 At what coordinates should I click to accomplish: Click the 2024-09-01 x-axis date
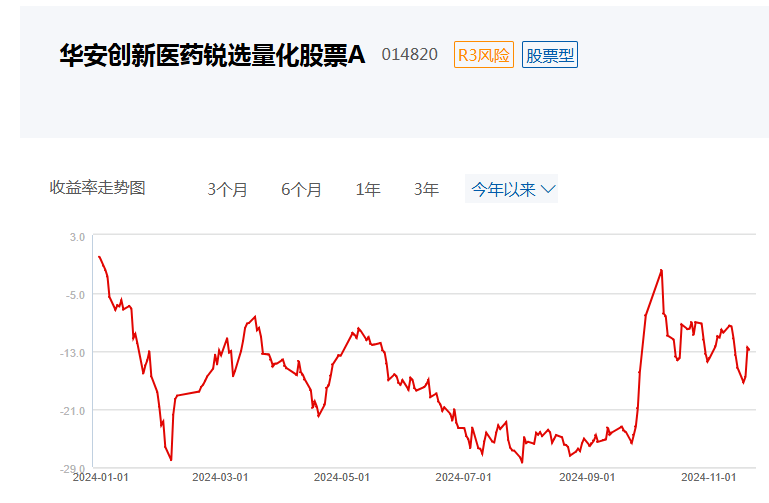pyautogui.click(x=587, y=478)
